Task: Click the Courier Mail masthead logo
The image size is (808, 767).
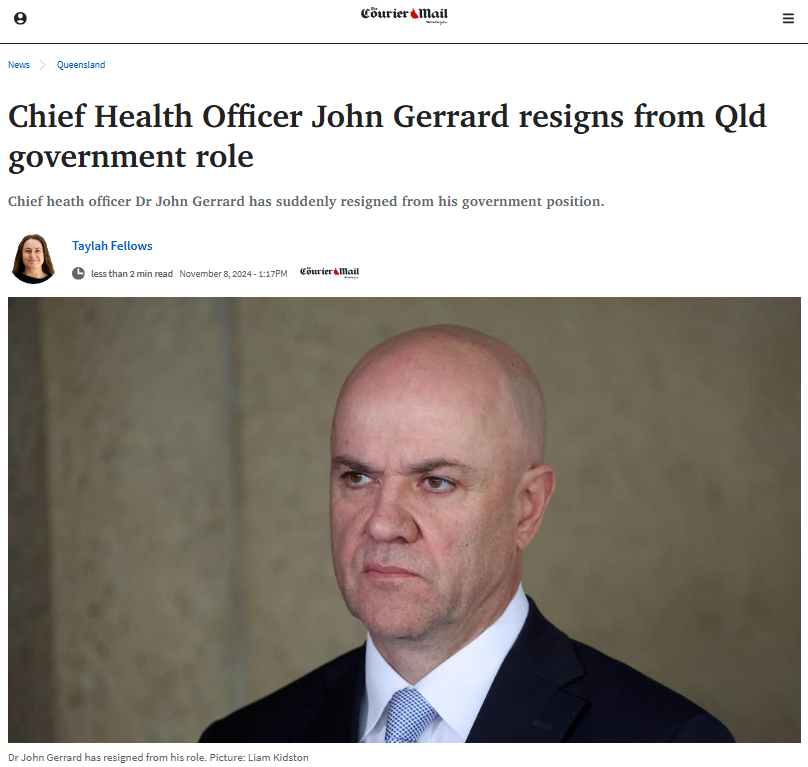Action: tap(404, 15)
